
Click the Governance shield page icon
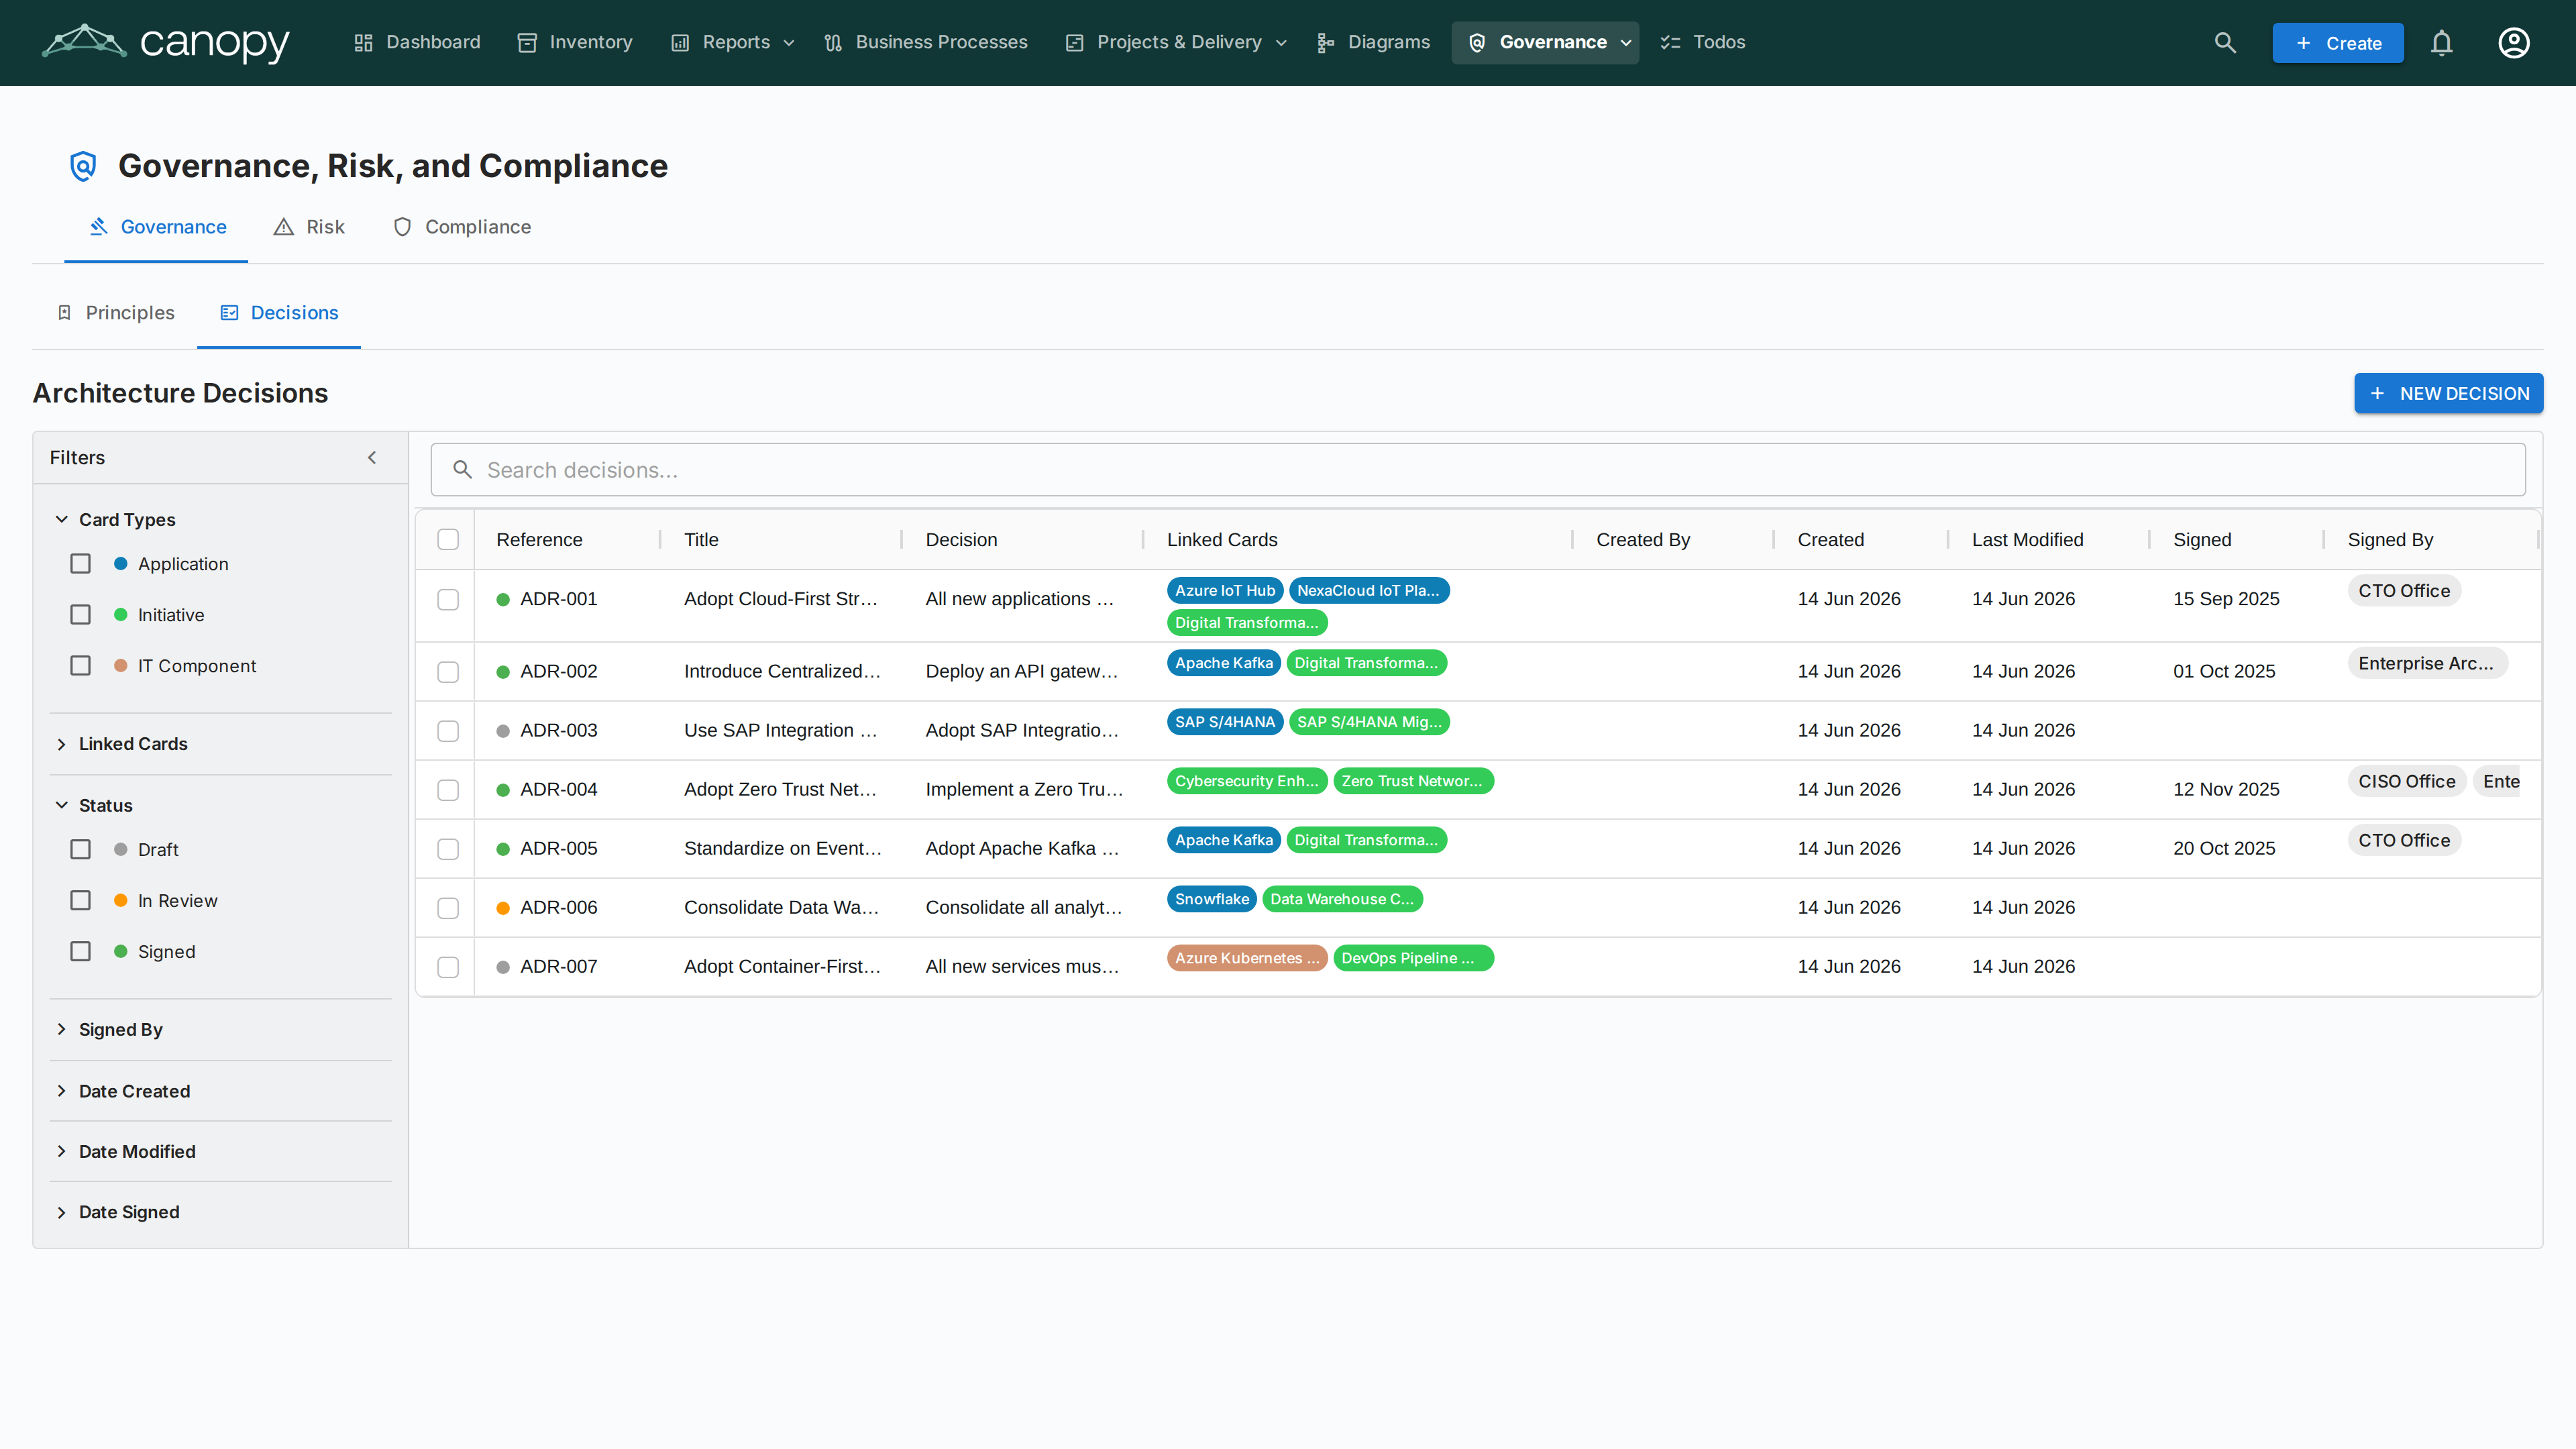pos(83,166)
